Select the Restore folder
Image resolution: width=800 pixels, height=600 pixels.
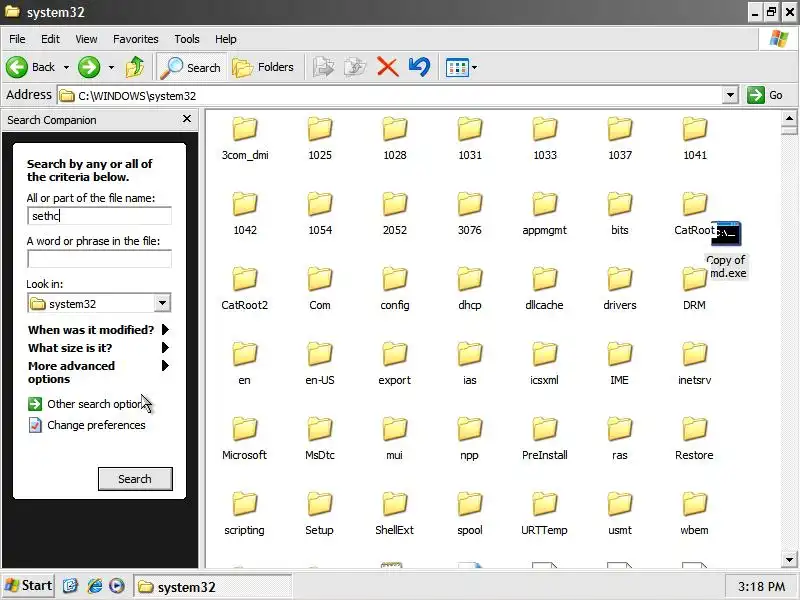click(x=694, y=439)
